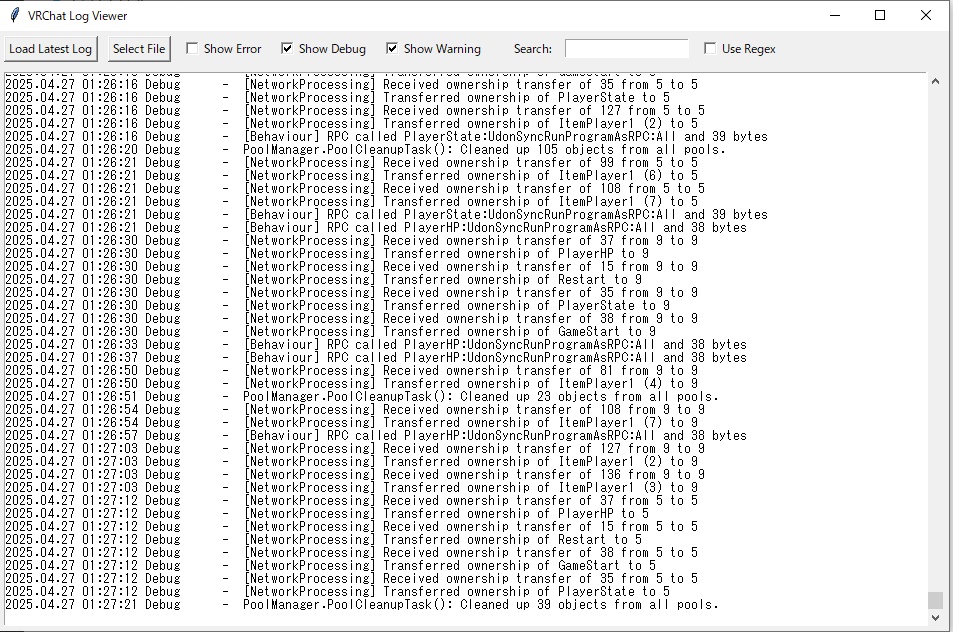Load the latest VRChat log

pos(50,48)
